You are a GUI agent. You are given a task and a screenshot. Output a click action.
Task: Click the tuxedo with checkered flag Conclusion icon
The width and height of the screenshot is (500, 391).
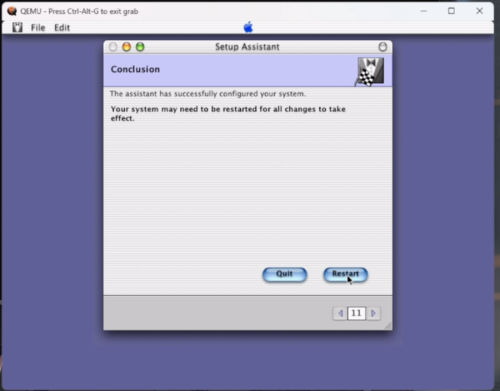tap(370, 72)
